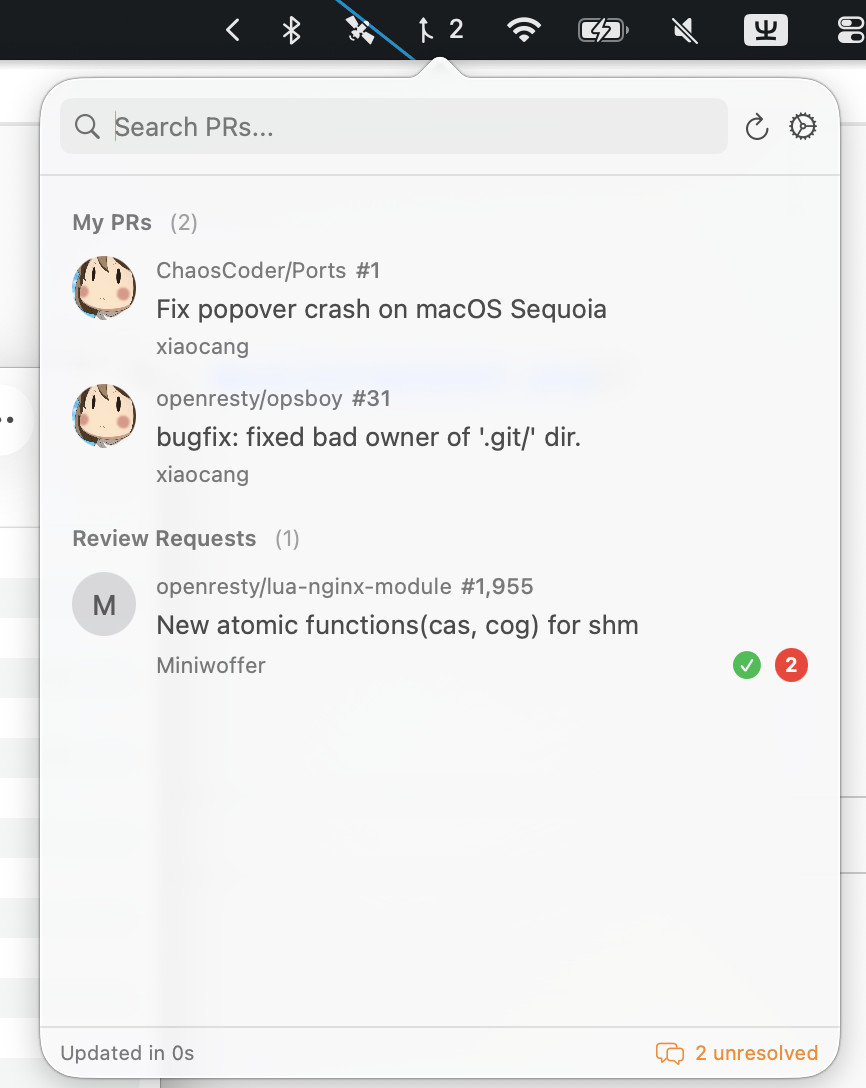The width and height of the screenshot is (866, 1088).
Task: Click the Wi-Fi icon in menu bar
Action: coord(524,30)
